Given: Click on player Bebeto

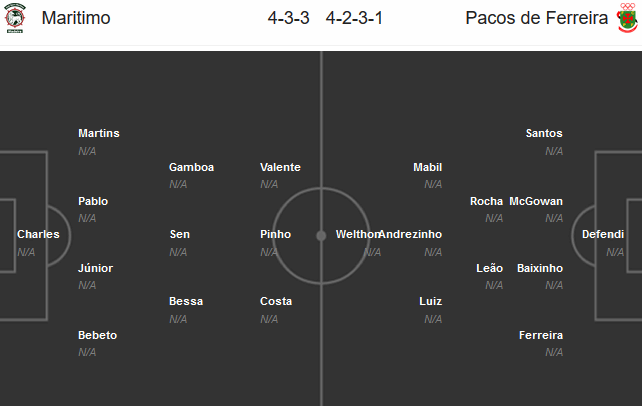Looking at the screenshot, I should [x=97, y=335].
